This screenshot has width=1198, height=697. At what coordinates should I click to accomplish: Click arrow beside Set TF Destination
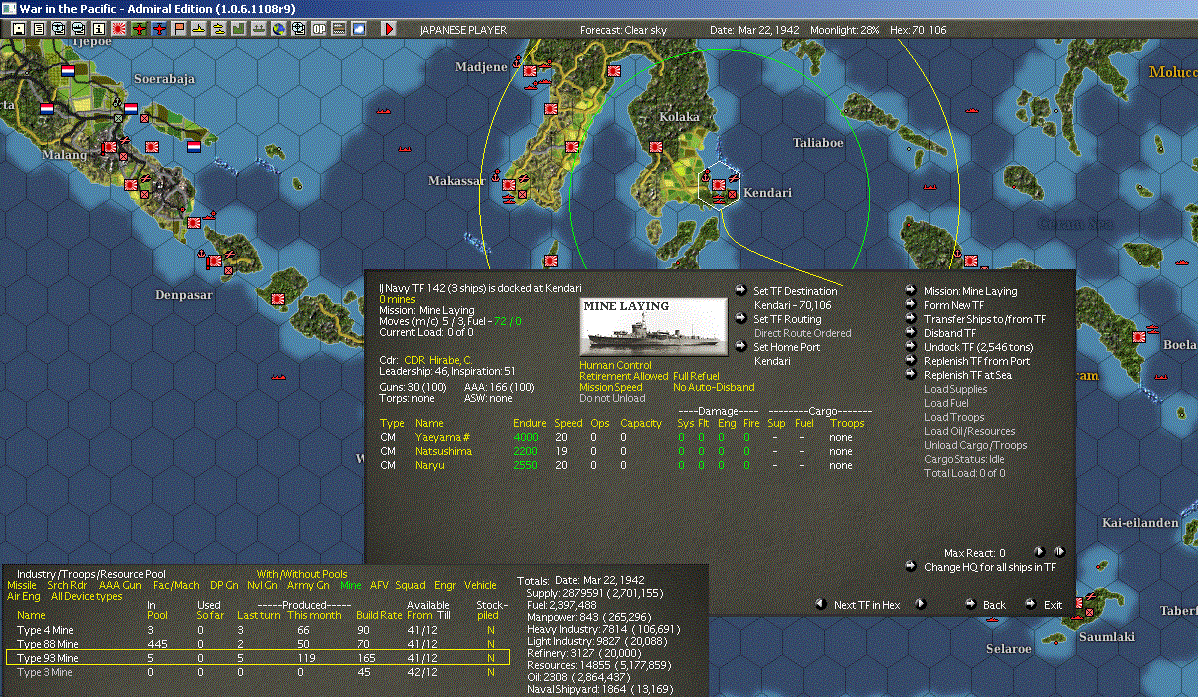[x=741, y=290]
